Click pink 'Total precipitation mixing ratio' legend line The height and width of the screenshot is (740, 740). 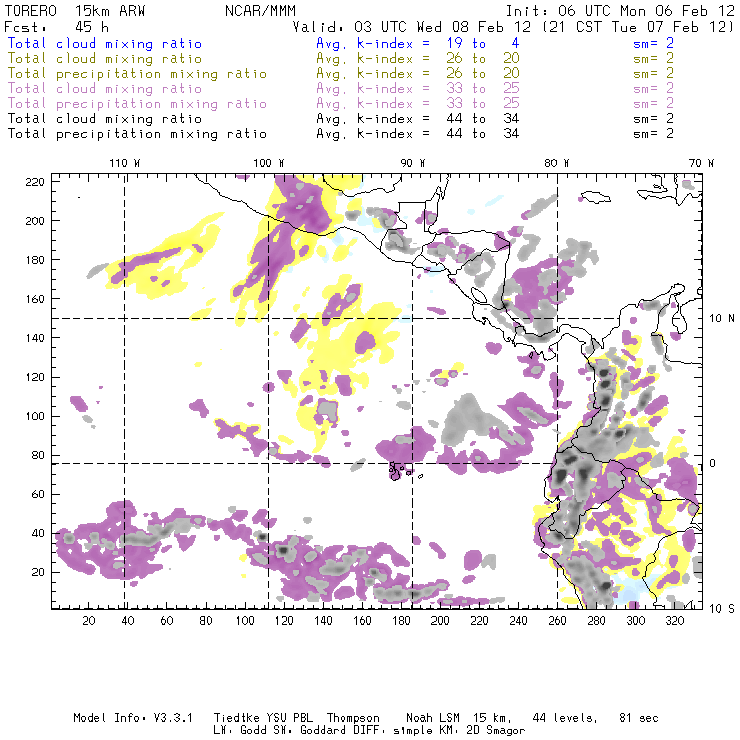coord(137,104)
